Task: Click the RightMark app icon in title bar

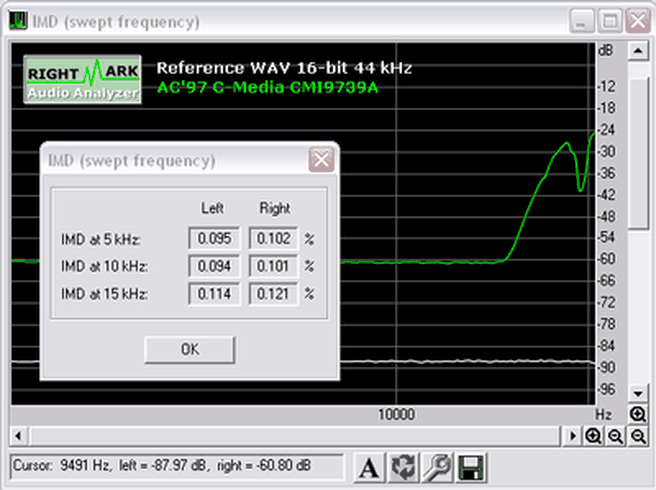Action: pyautogui.click(x=18, y=20)
